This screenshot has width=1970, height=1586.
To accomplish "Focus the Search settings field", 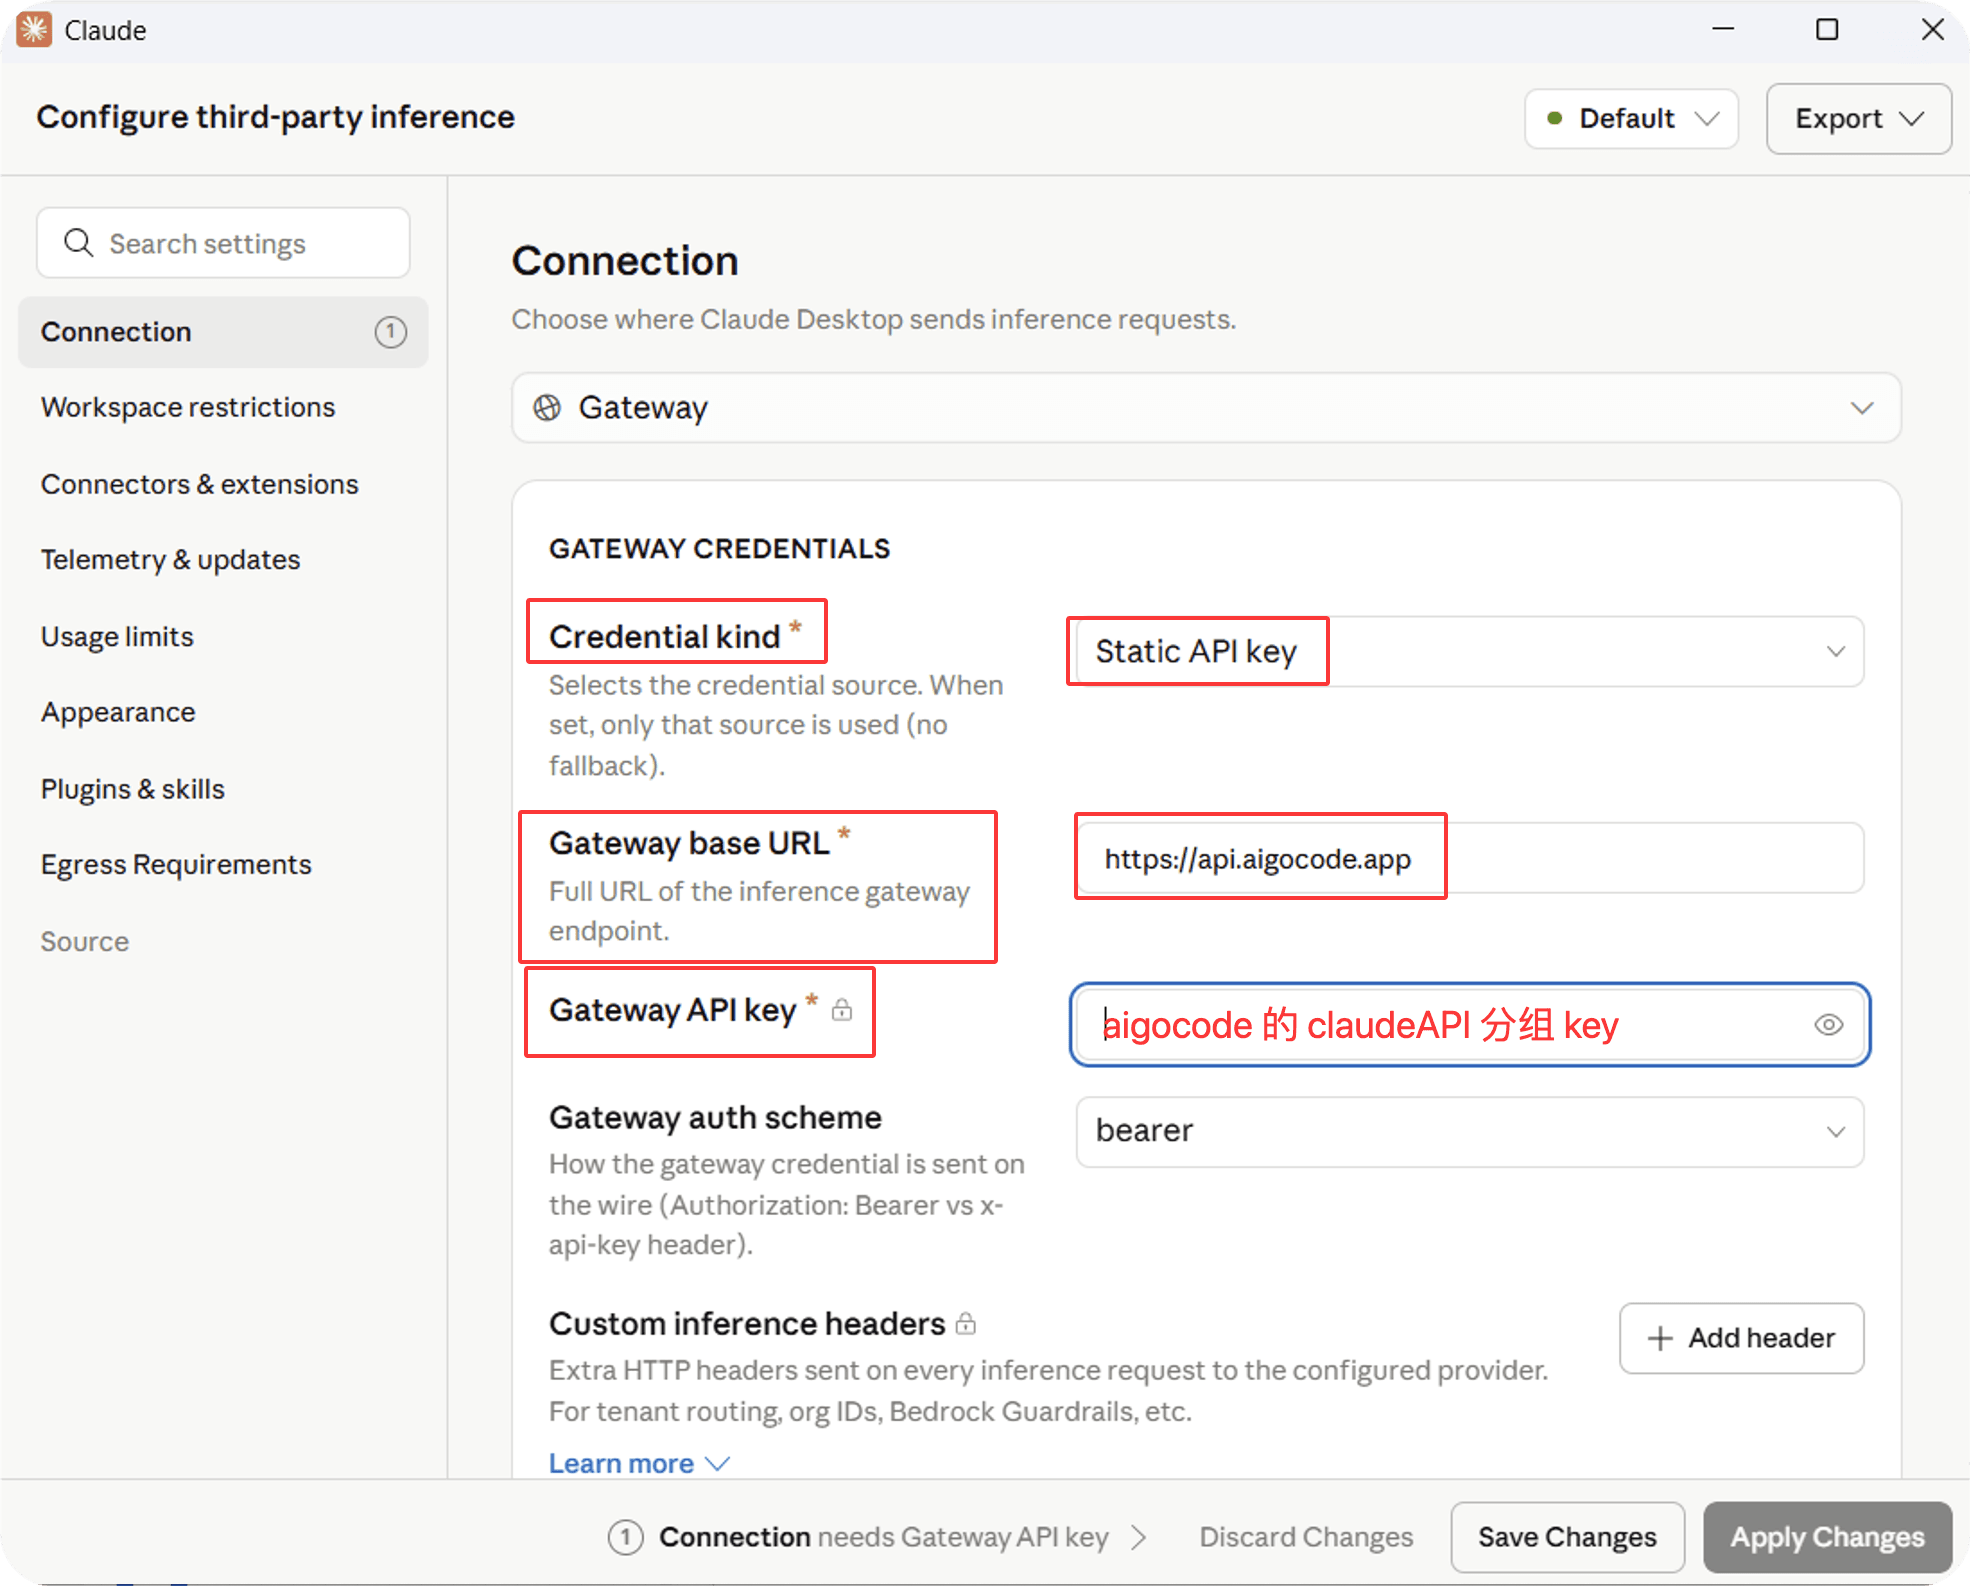I will tap(223, 243).
